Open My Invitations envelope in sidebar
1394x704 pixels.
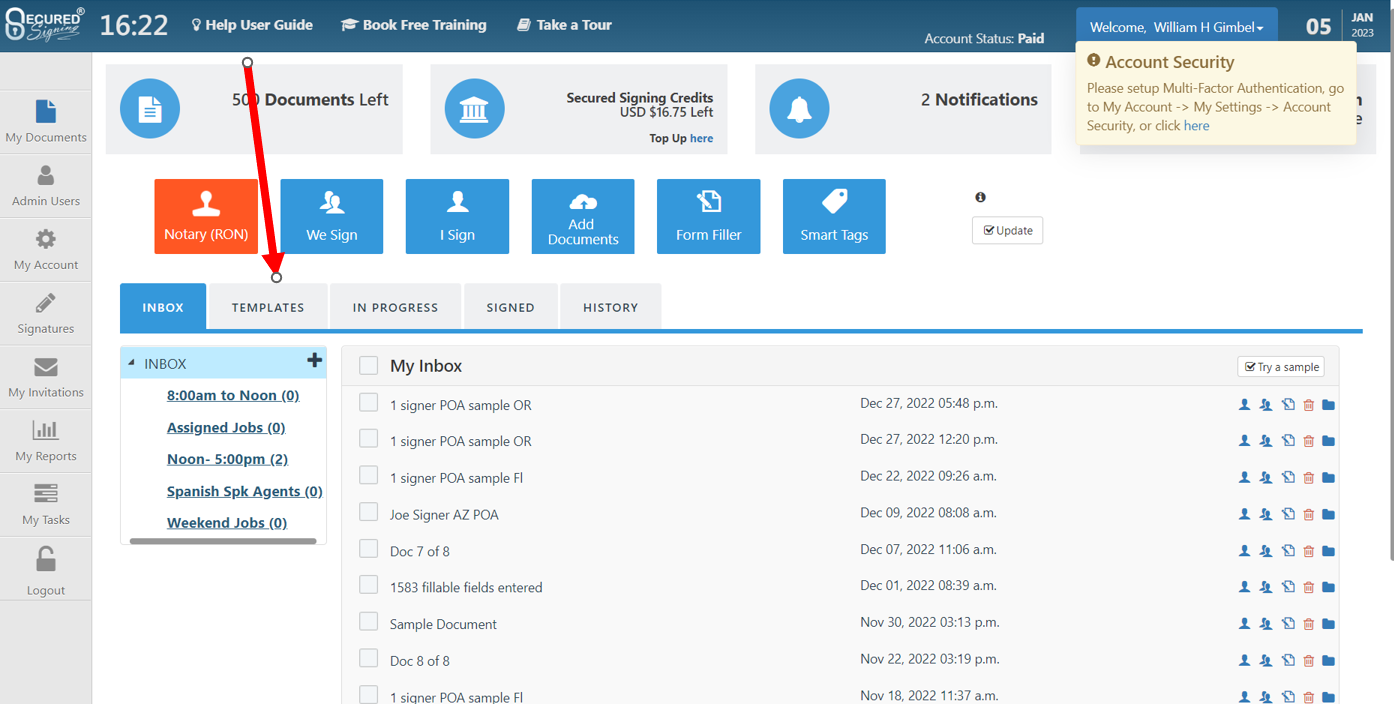click(x=46, y=377)
